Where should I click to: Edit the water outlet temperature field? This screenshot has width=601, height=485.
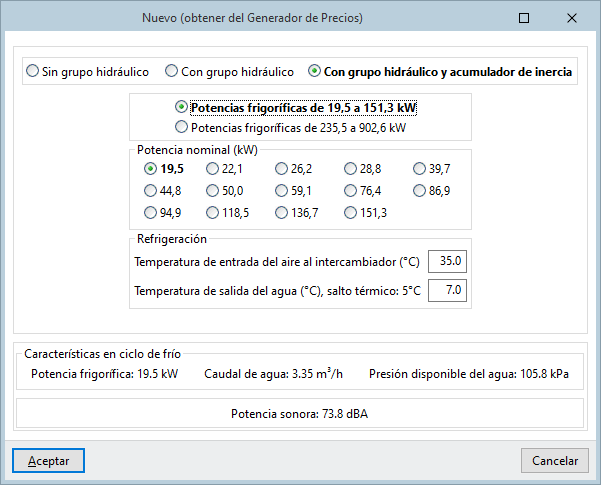coord(448,291)
